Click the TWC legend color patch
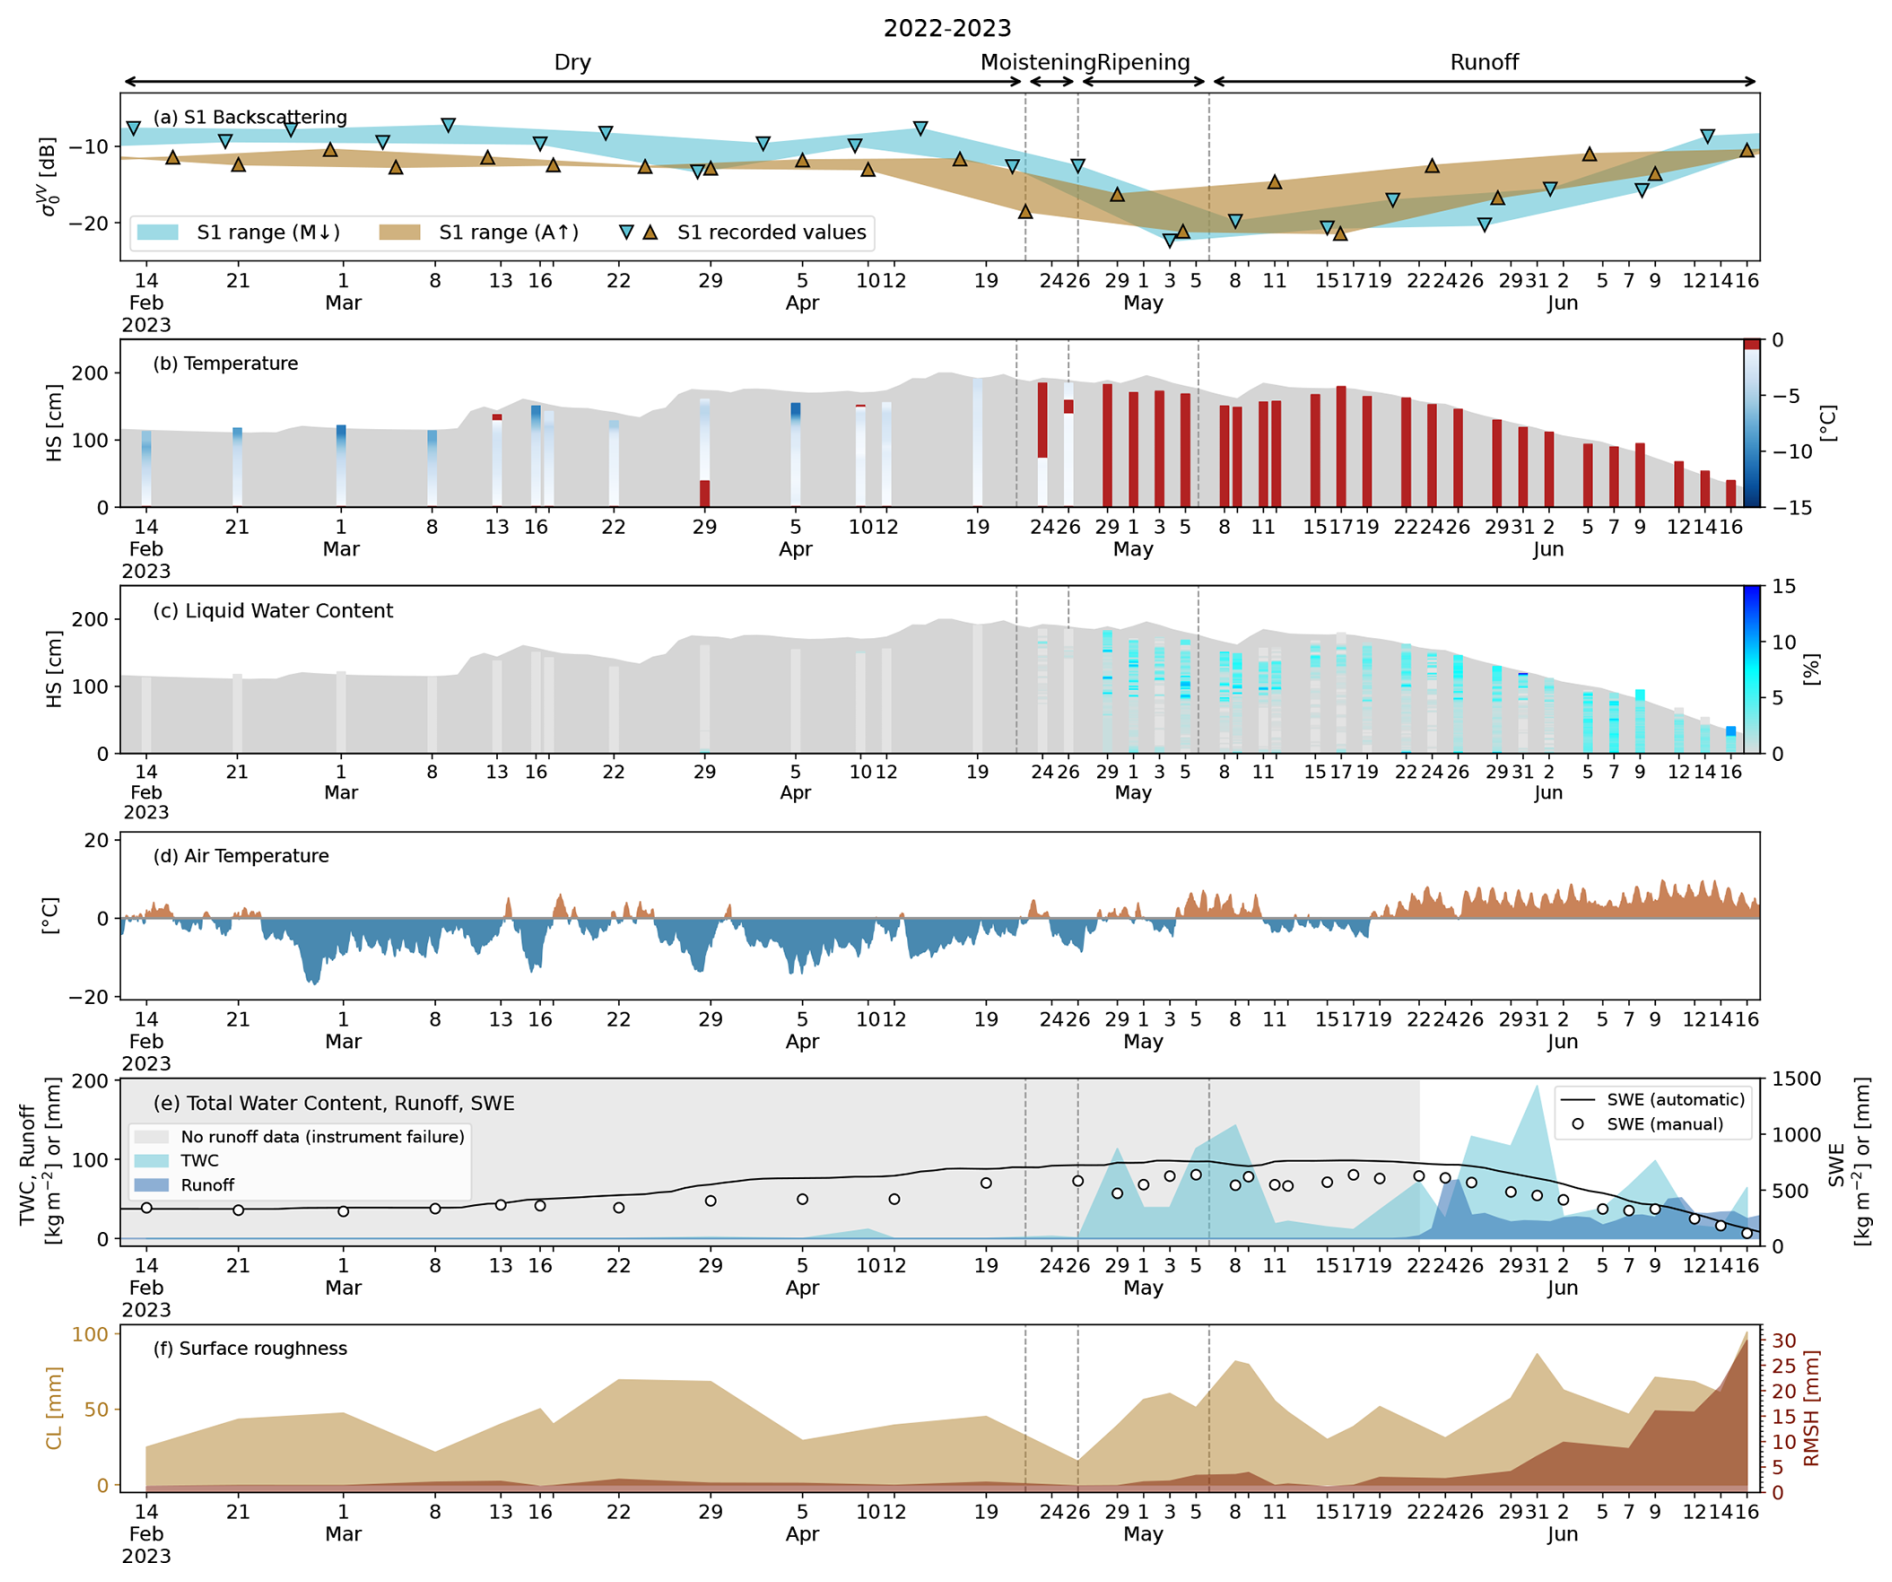The image size is (1892, 1582). coord(152,1161)
